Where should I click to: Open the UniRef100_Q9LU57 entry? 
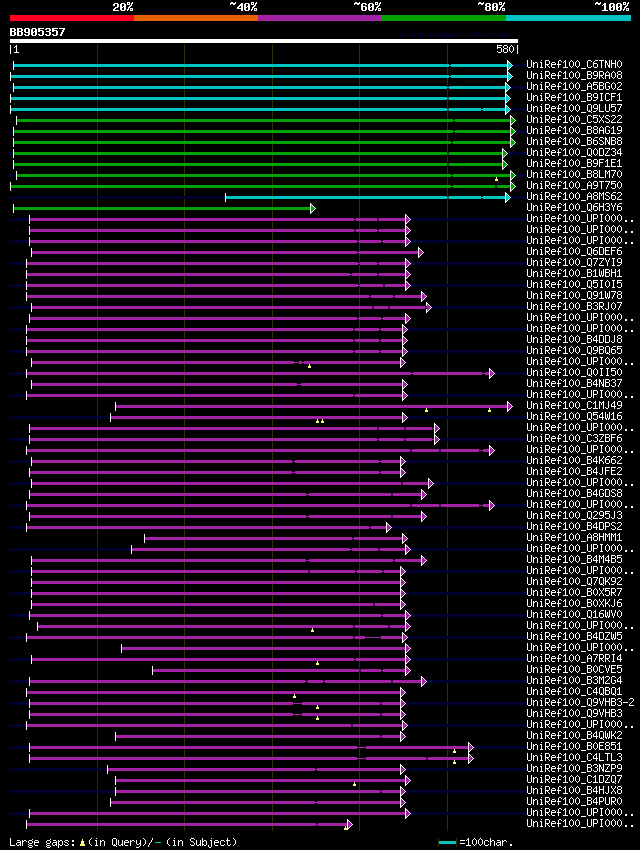click(574, 108)
